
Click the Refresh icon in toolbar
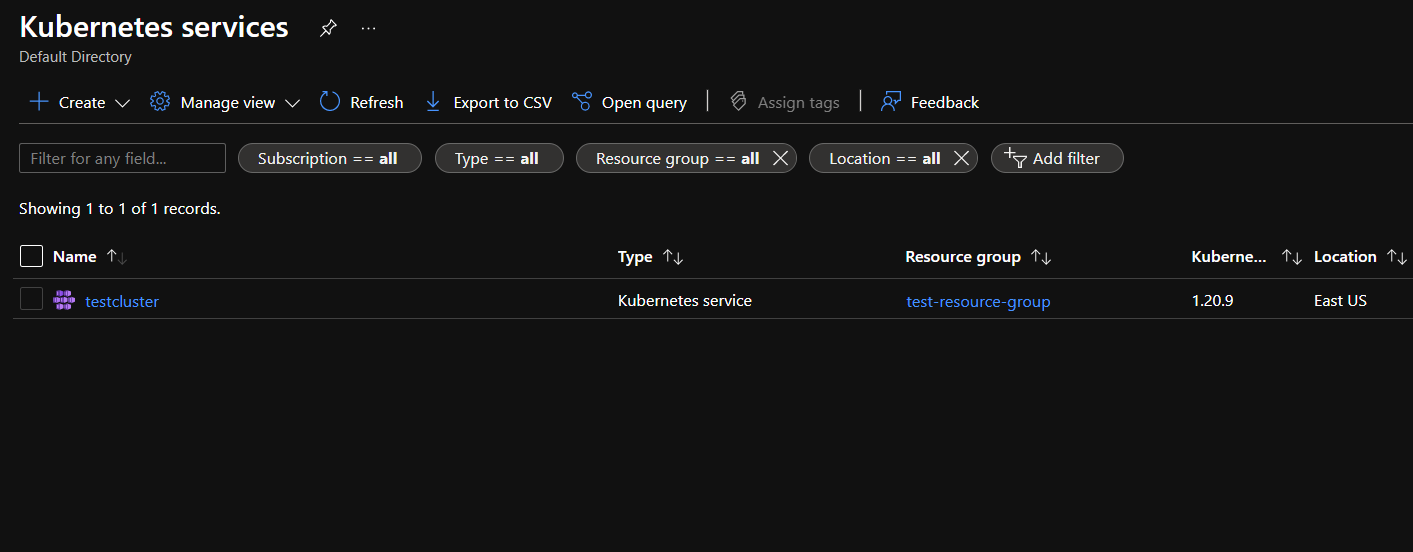pyautogui.click(x=330, y=102)
